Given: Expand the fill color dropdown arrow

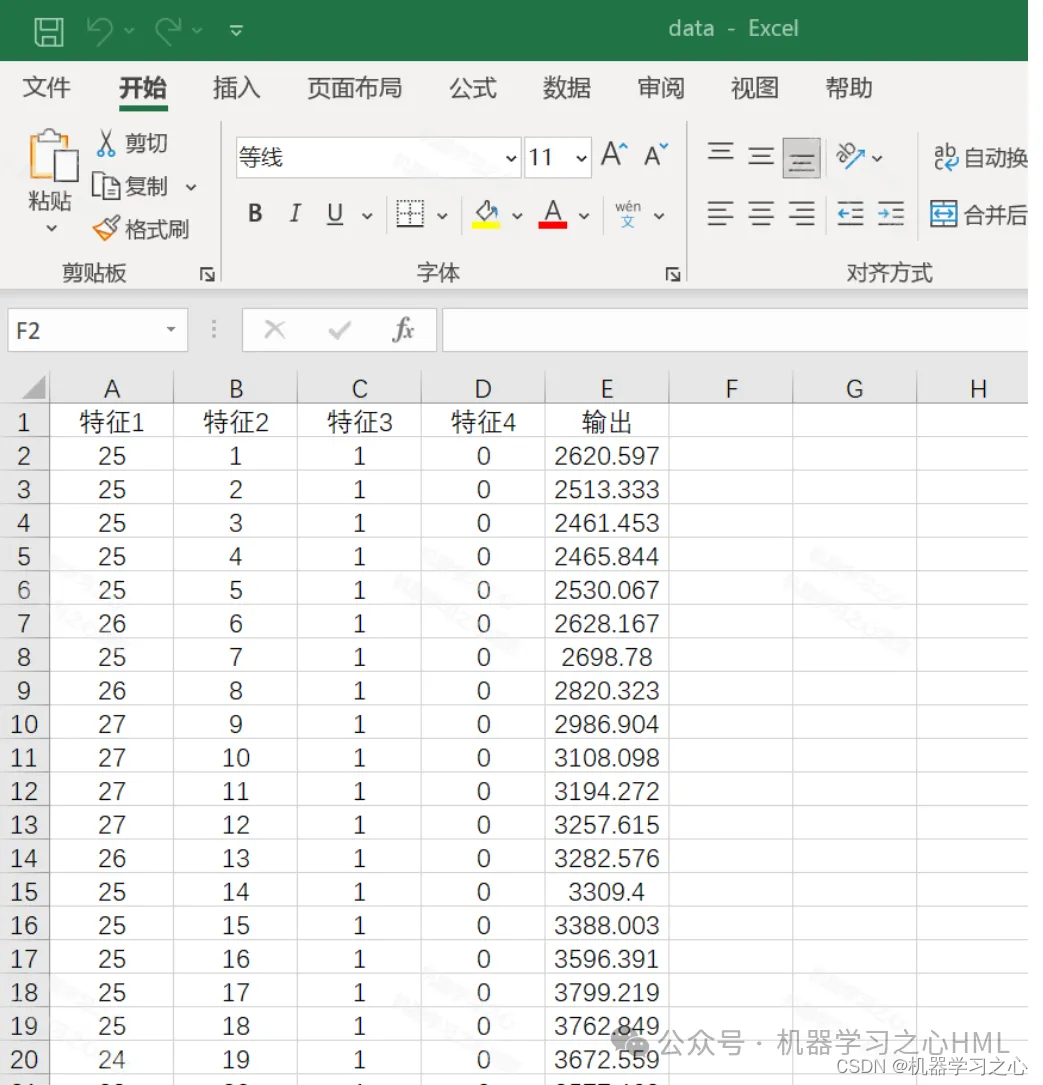Looking at the screenshot, I should click(x=517, y=216).
